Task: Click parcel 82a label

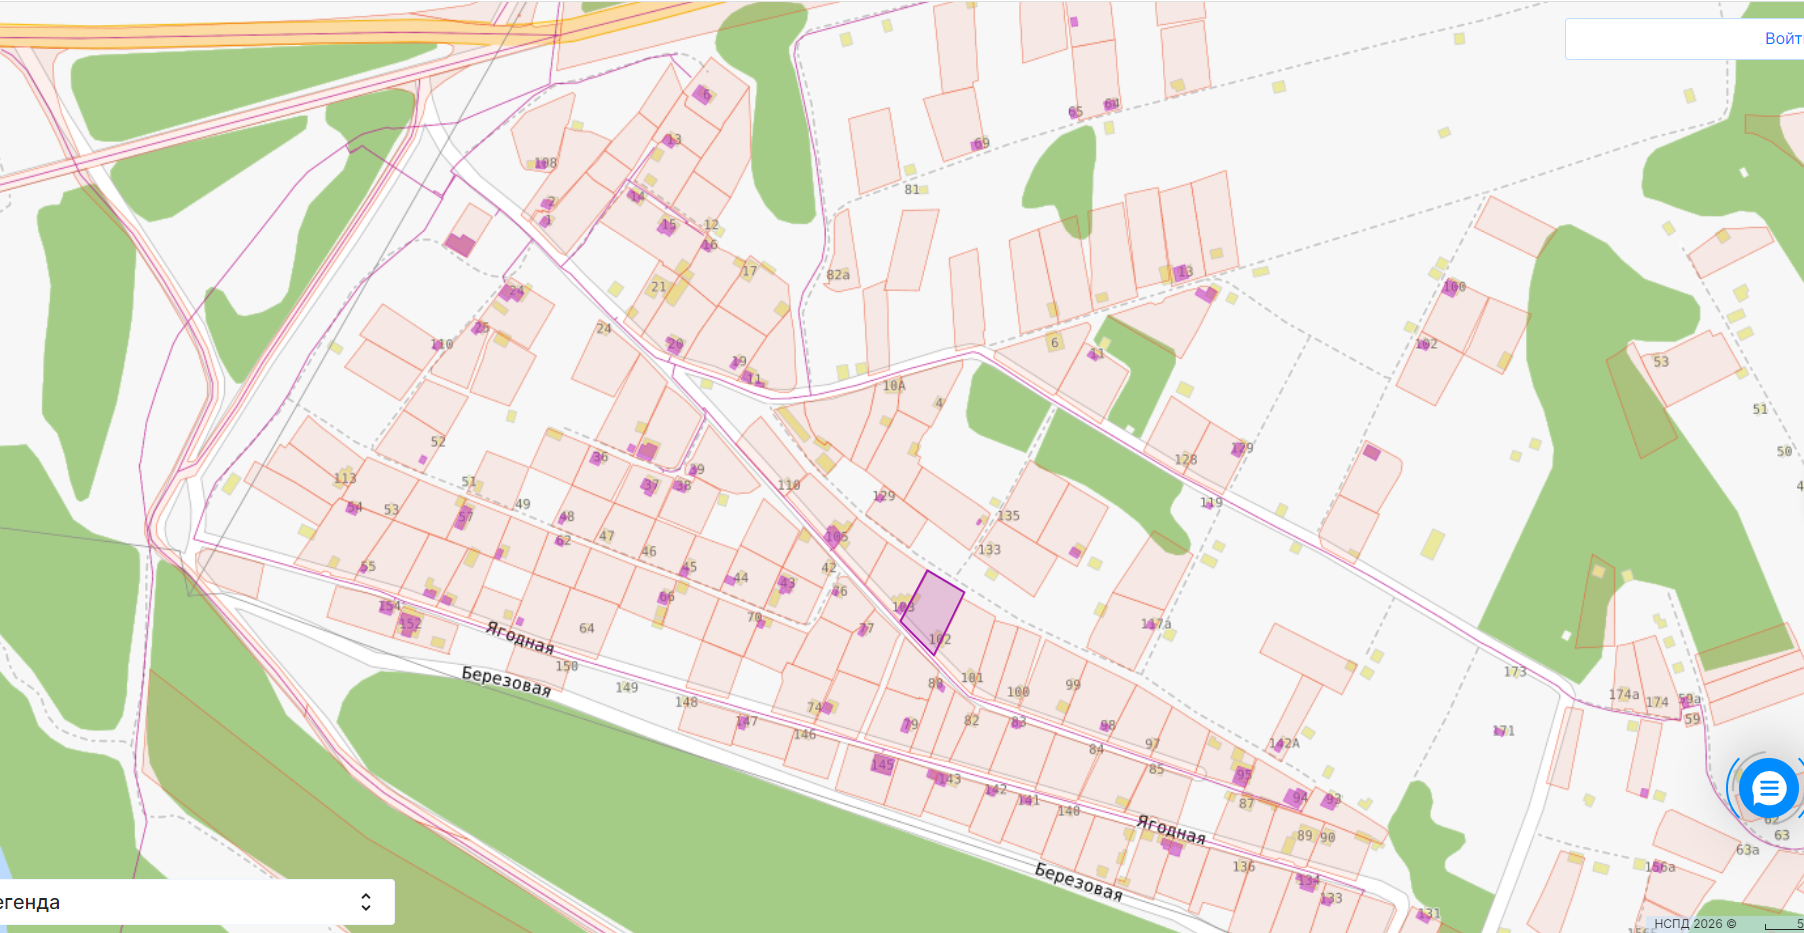Action: pos(838,275)
